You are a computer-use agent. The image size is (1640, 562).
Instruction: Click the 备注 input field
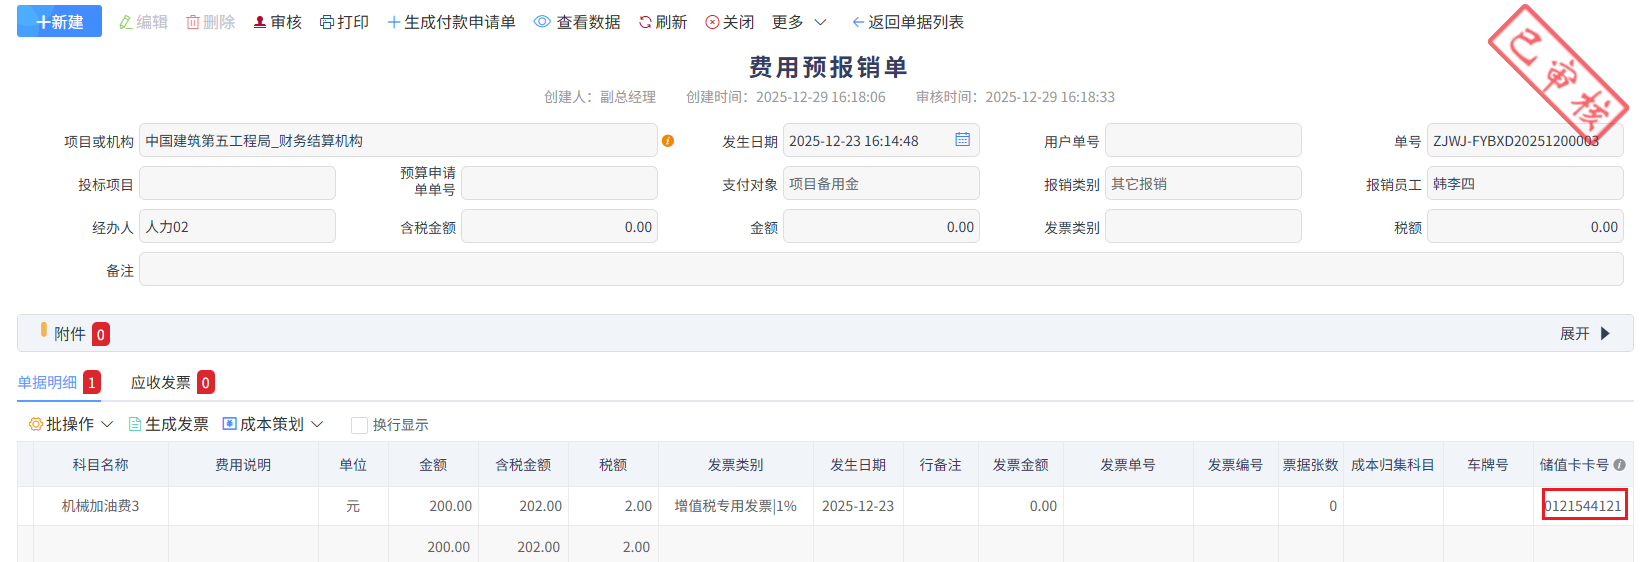pyautogui.click(x=880, y=270)
